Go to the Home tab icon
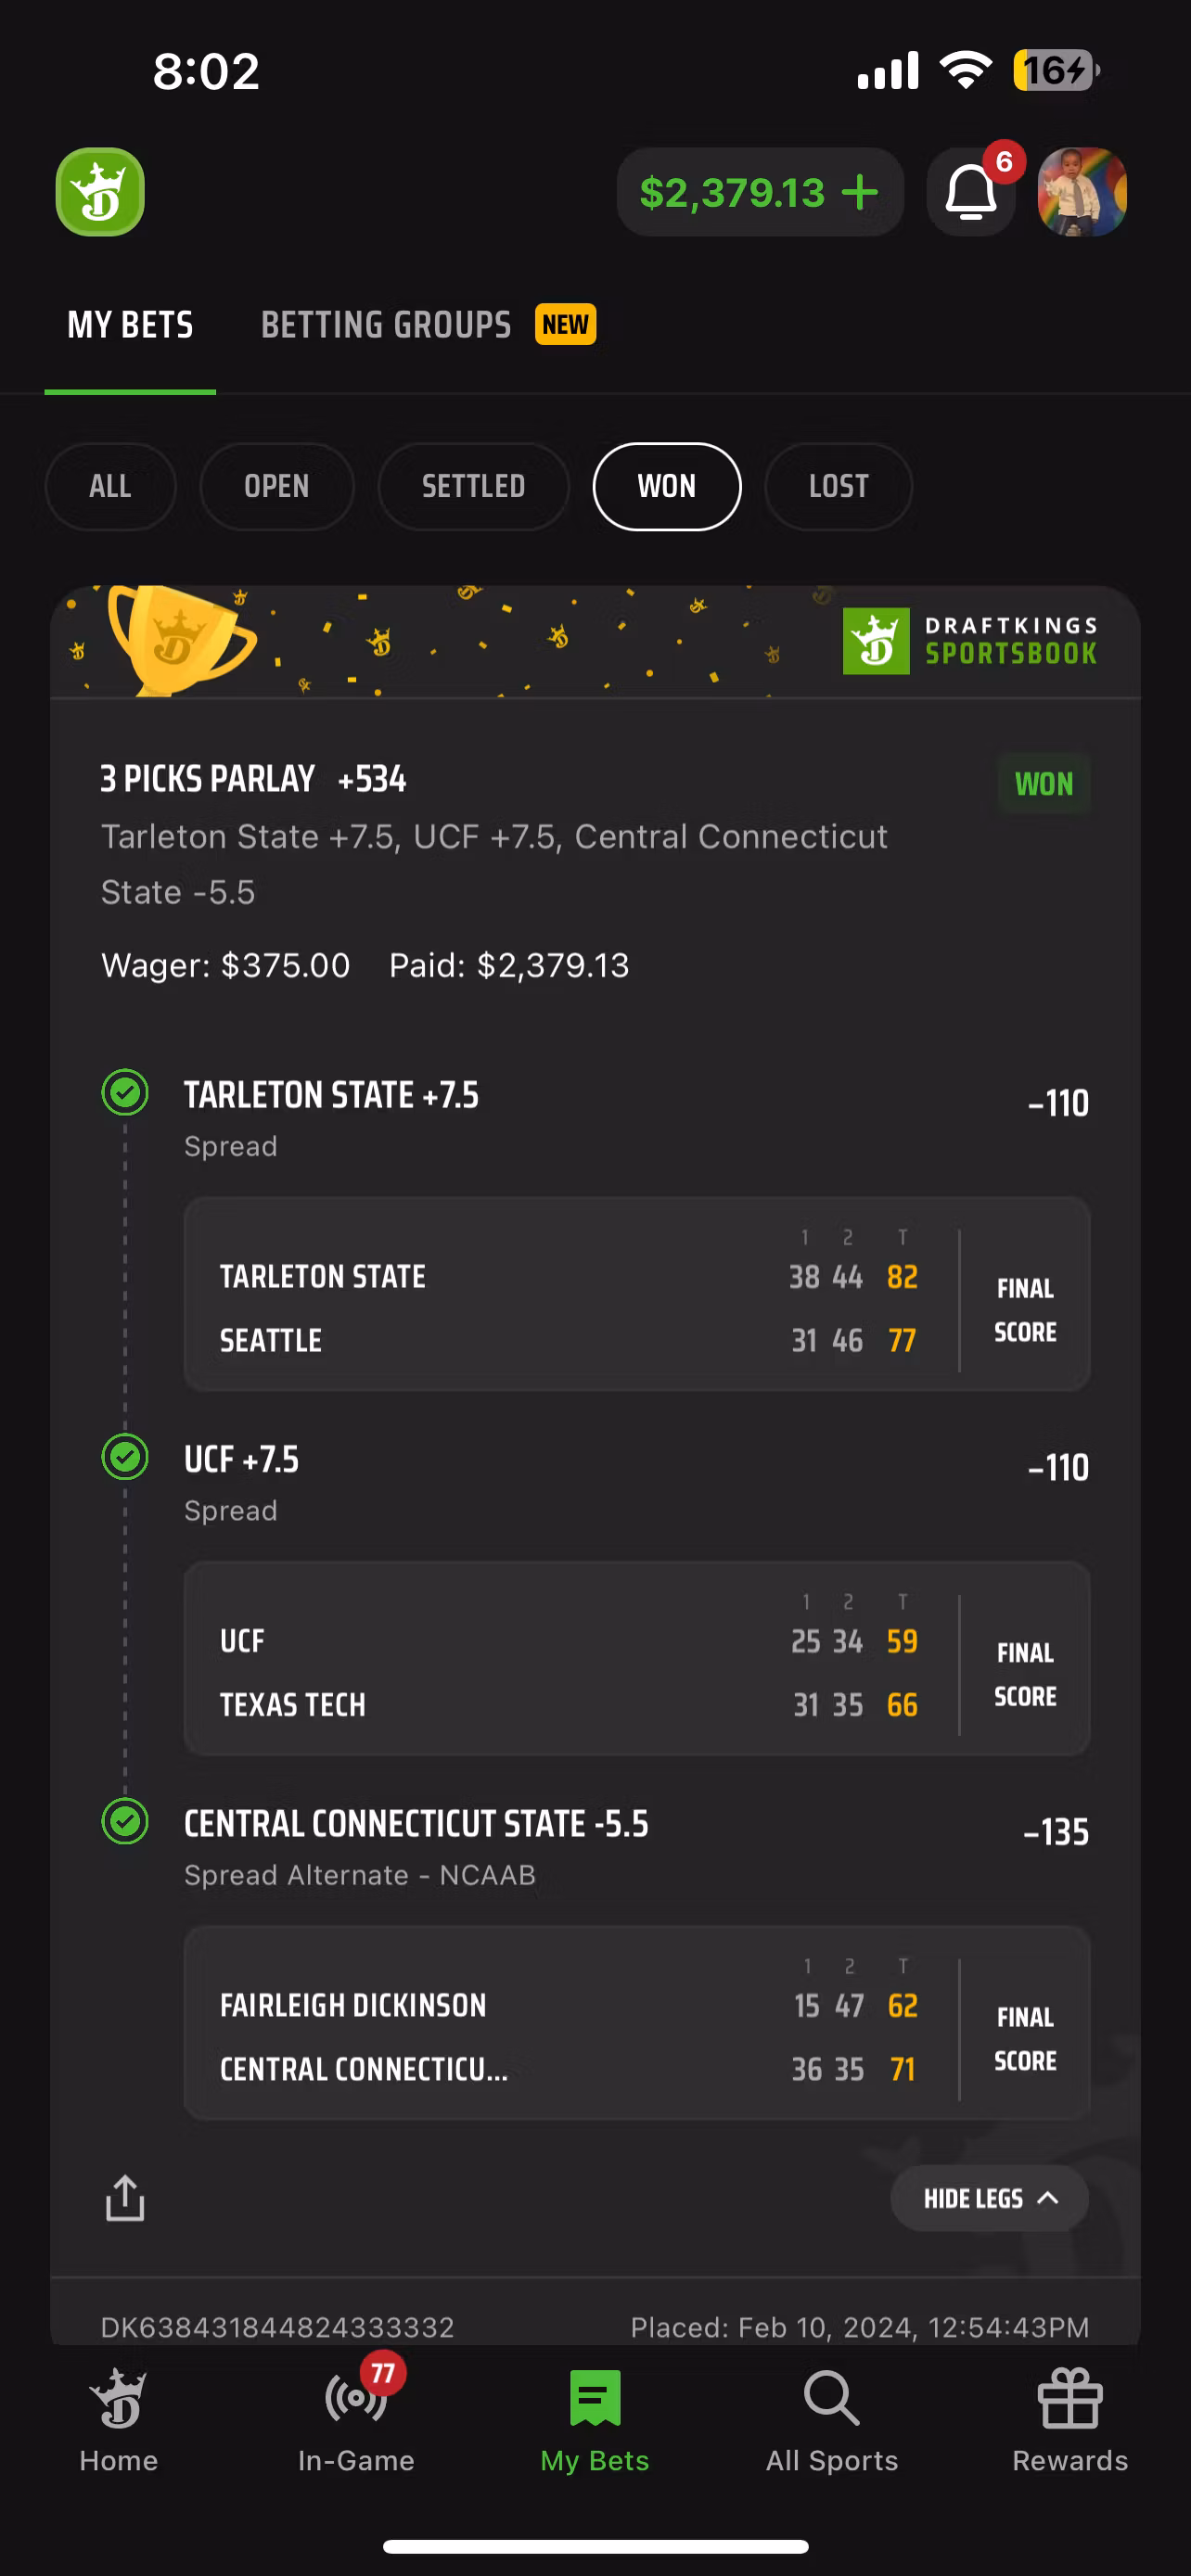Screen dimensions: 1191x2576 pos(119,2400)
